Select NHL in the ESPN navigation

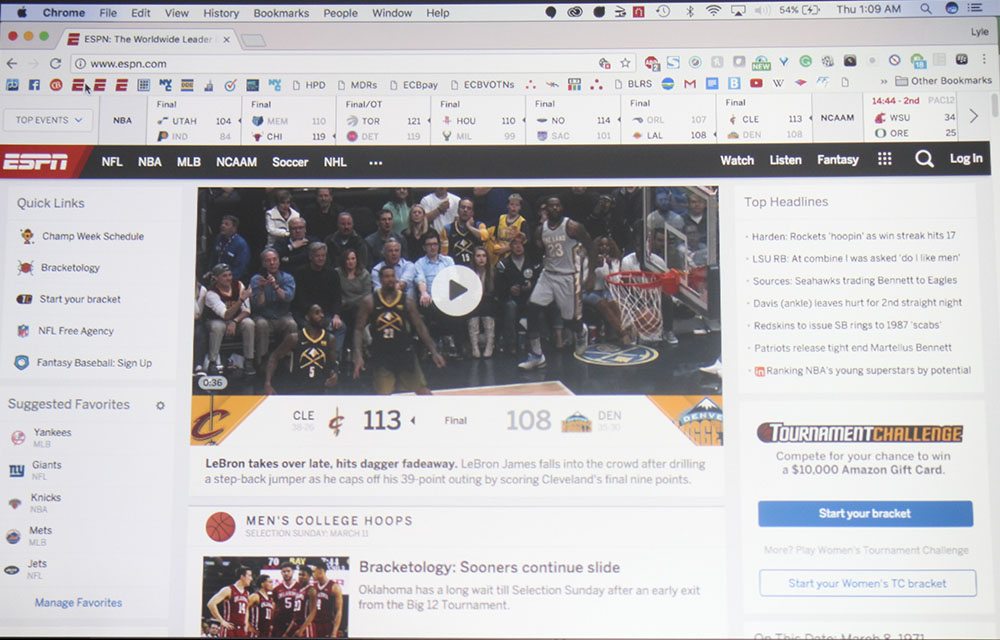point(335,162)
